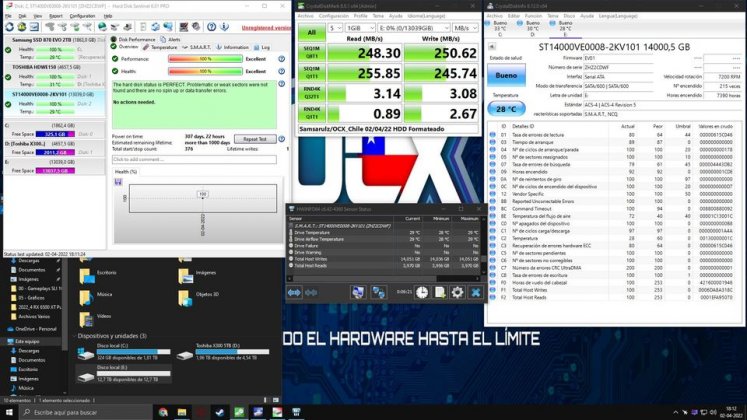Run the RND4K Q32T1 test
The image size is (747, 420).
click(x=312, y=93)
